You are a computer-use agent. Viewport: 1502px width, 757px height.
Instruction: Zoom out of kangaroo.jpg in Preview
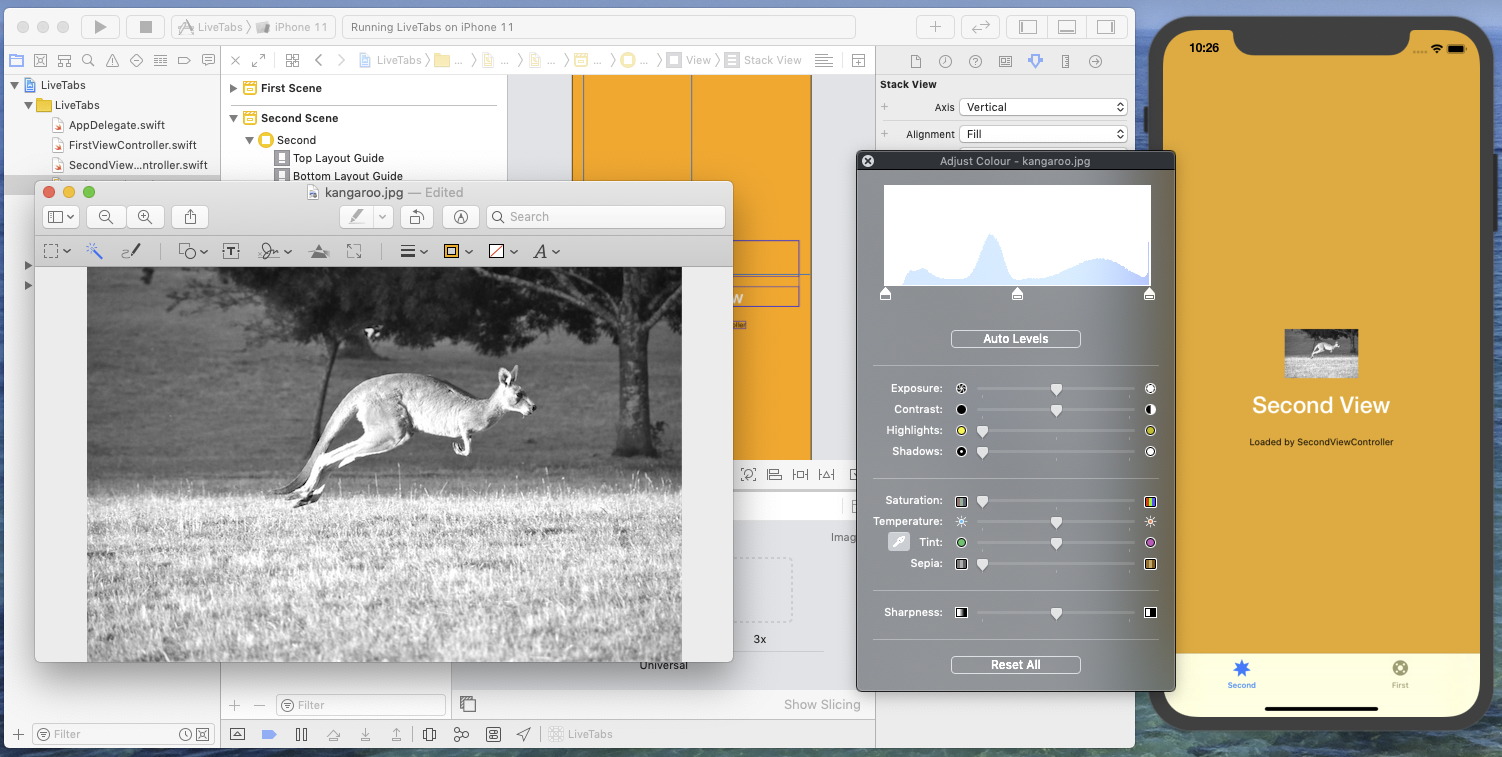(x=106, y=217)
